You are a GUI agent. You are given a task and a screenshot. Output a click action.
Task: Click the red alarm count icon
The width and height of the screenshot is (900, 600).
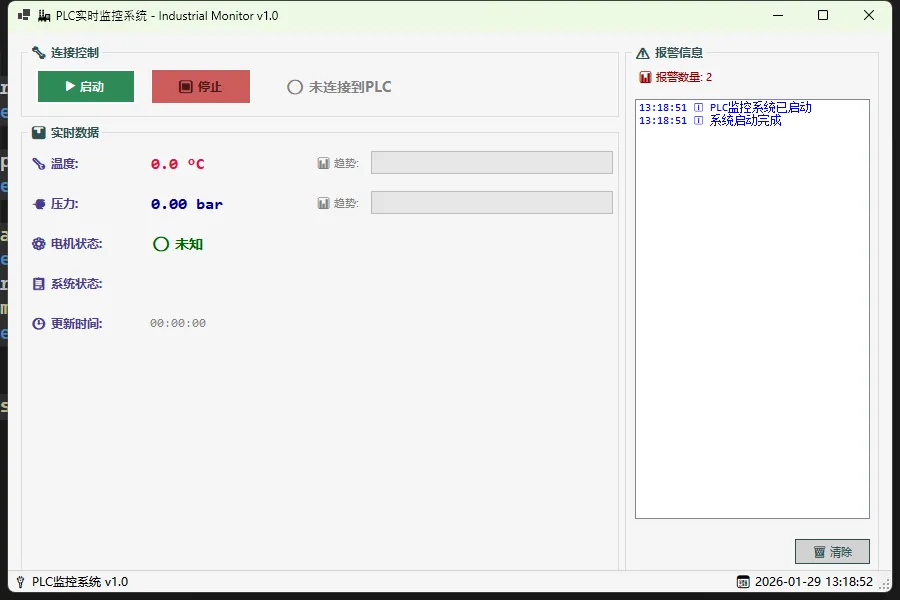click(x=645, y=77)
